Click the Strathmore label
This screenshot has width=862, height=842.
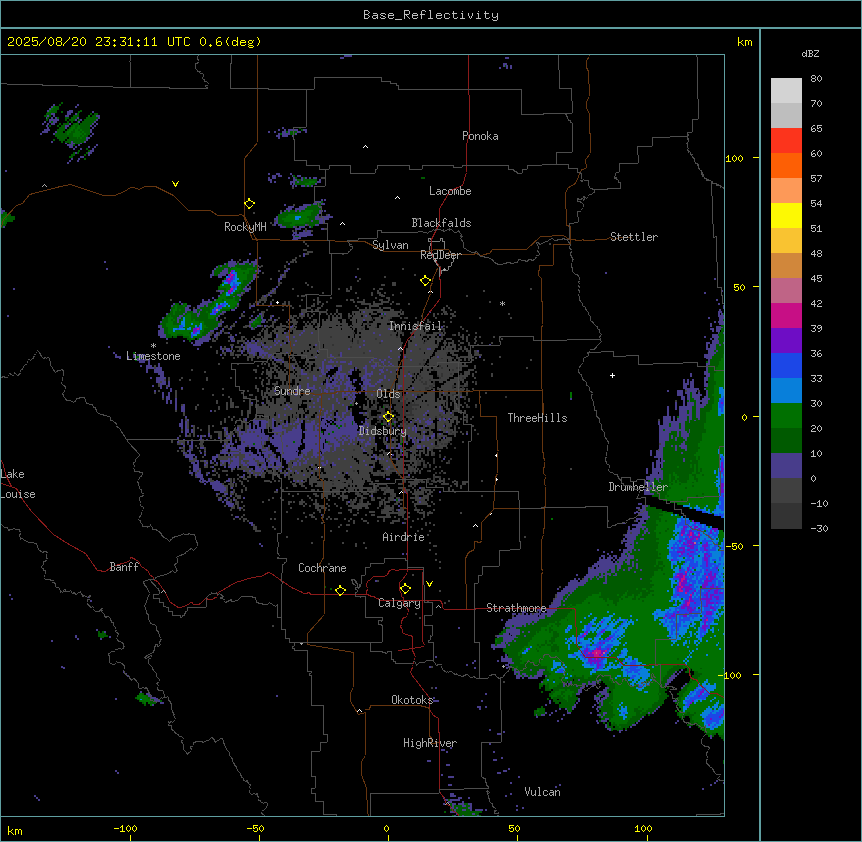[x=516, y=608]
